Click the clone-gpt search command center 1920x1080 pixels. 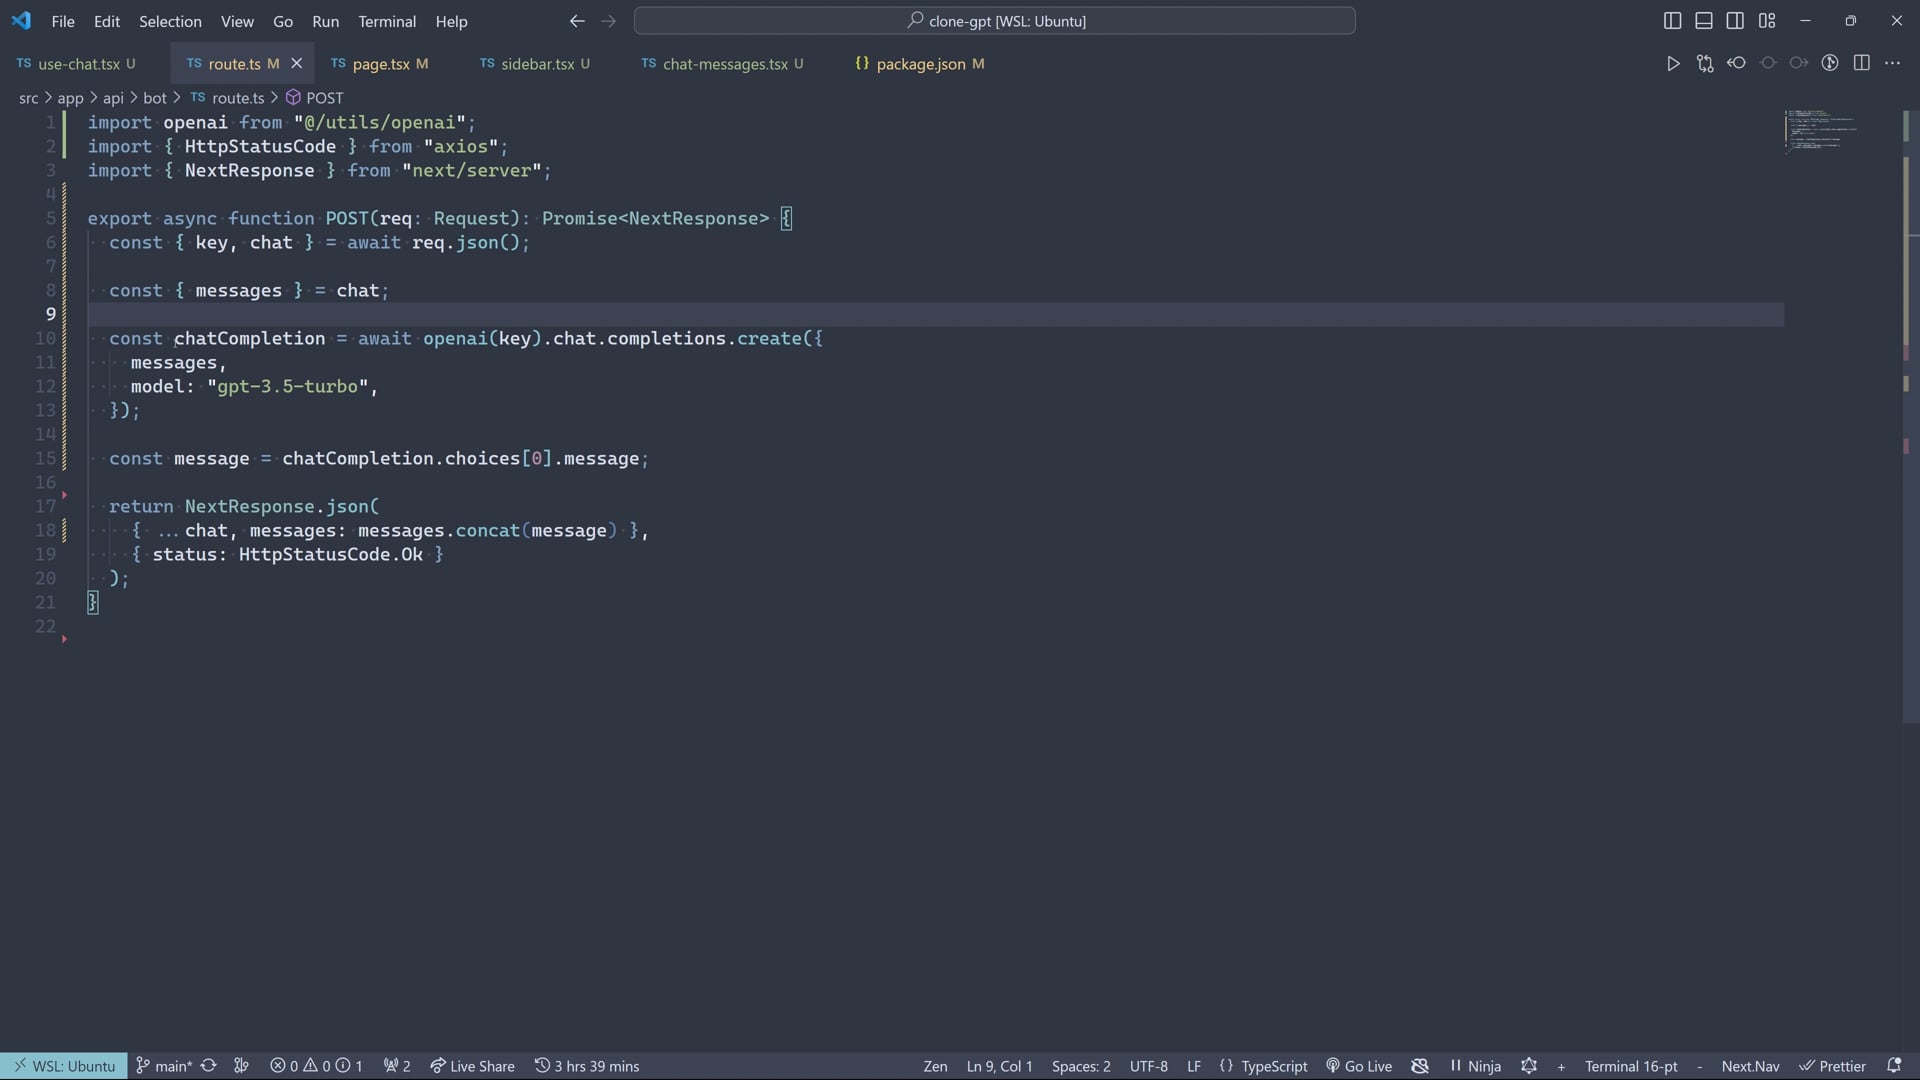995,21
